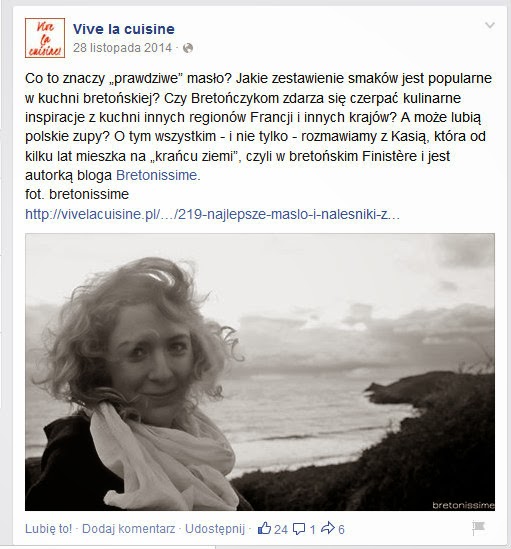
Task: Click the number 6 shares count
Action: [x=341, y=529]
